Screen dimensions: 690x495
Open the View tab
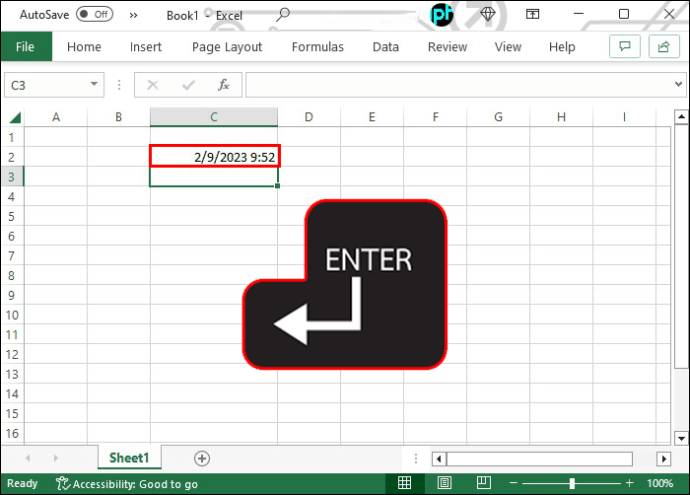click(508, 47)
